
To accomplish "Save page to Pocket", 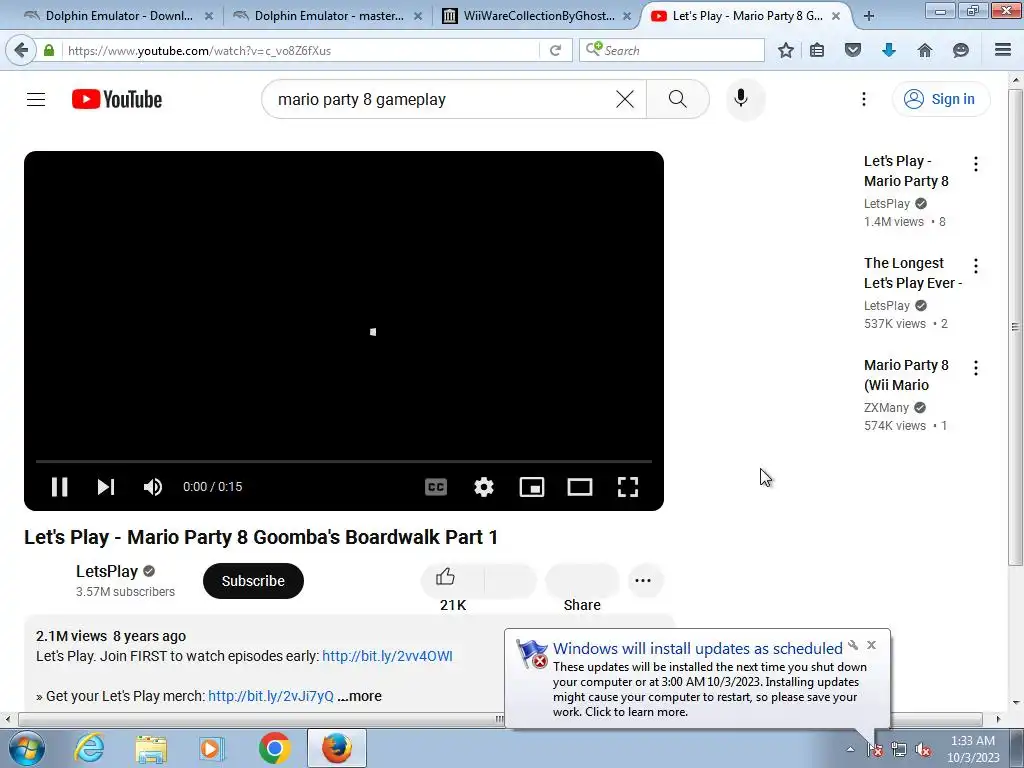I will tap(853, 50).
